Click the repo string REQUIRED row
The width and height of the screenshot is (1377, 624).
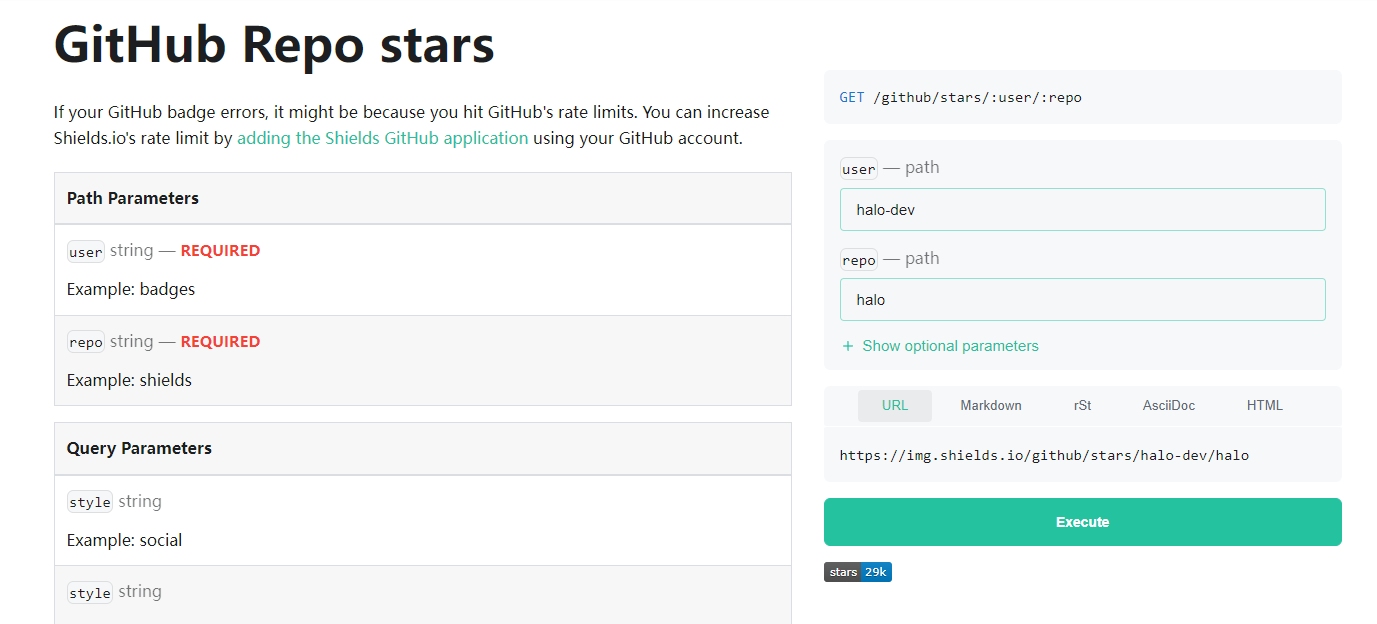click(422, 360)
